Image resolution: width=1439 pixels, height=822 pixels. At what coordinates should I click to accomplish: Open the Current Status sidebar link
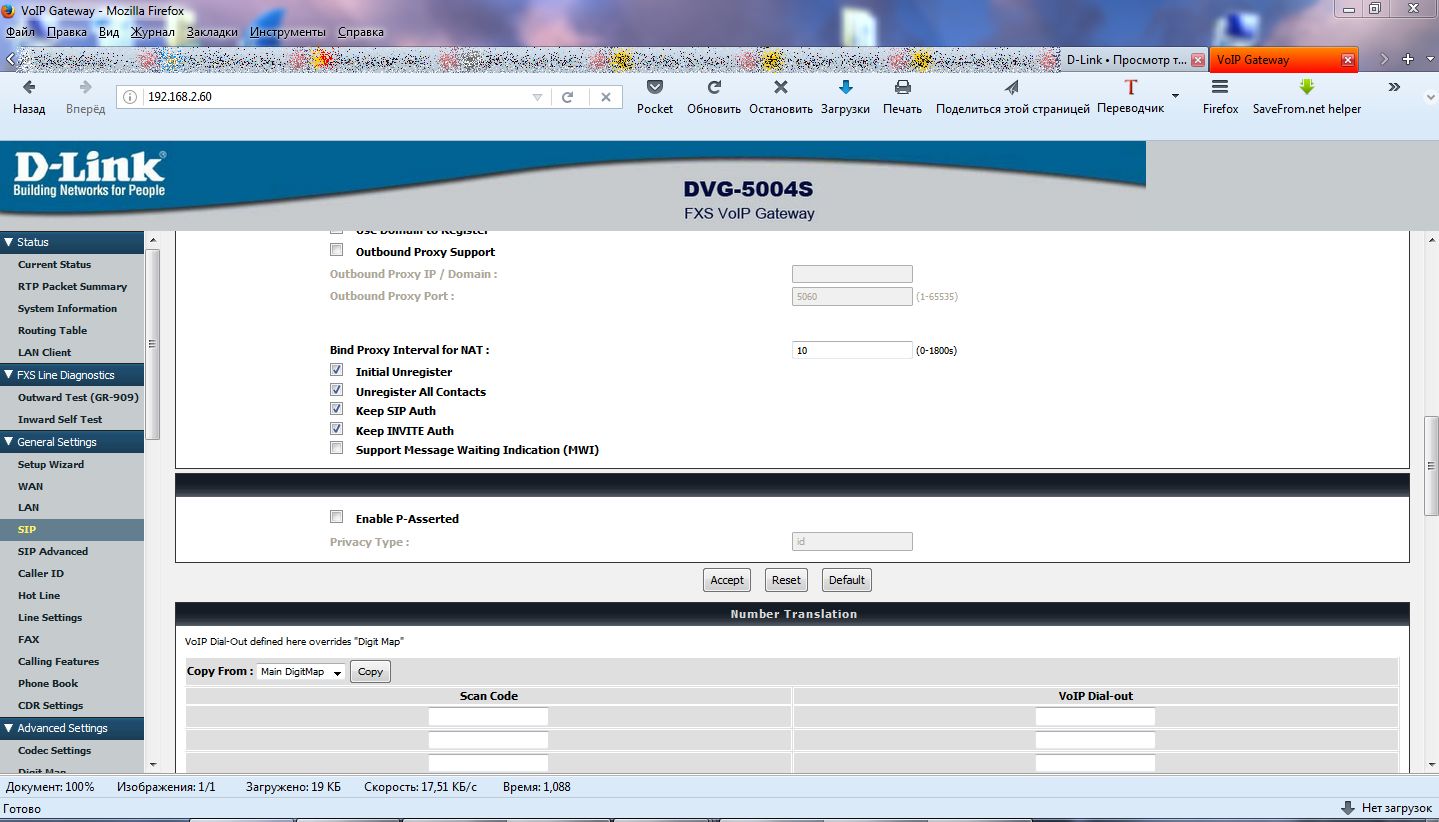pos(54,264)
